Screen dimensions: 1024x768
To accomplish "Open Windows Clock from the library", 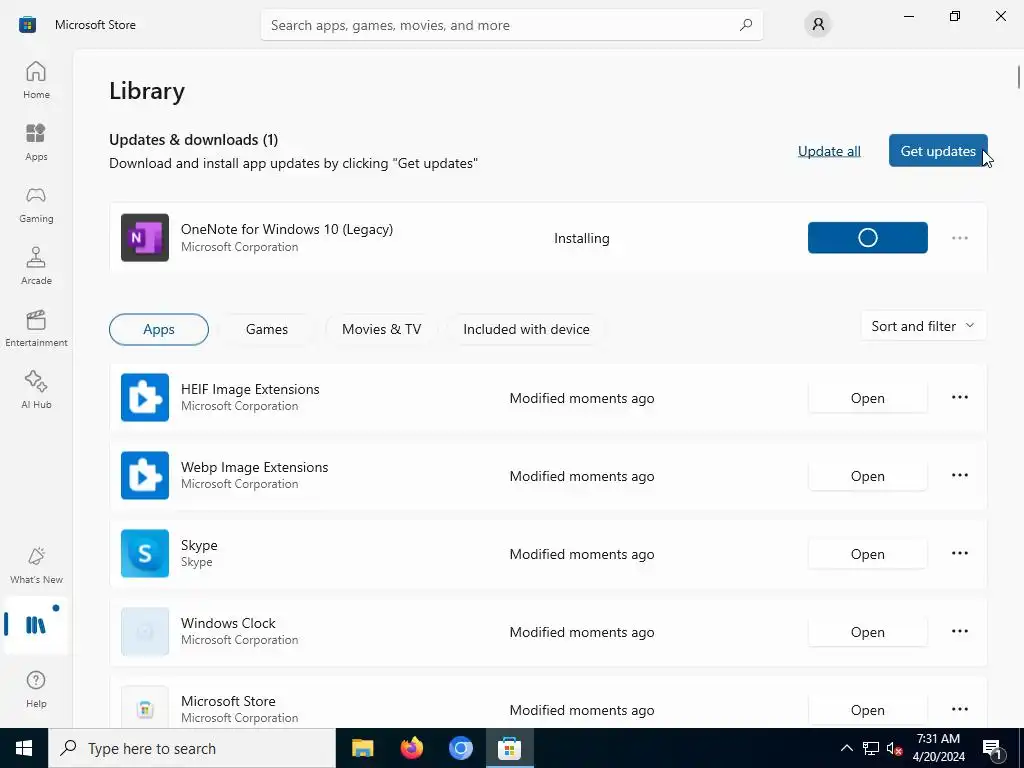I will pos(867,632).
